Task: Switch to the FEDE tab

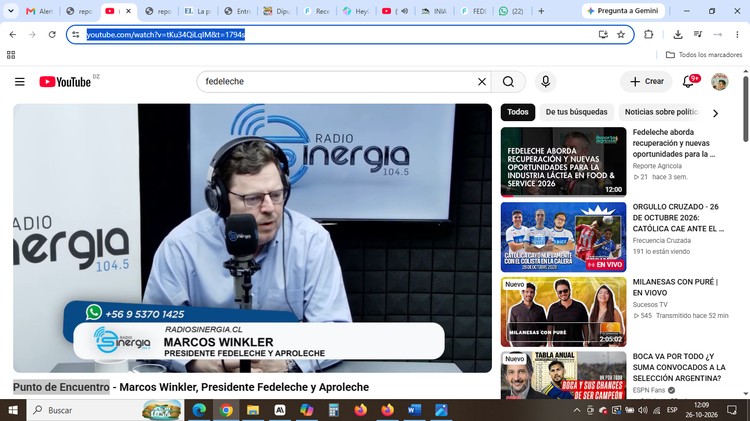Action: [474, 11]
